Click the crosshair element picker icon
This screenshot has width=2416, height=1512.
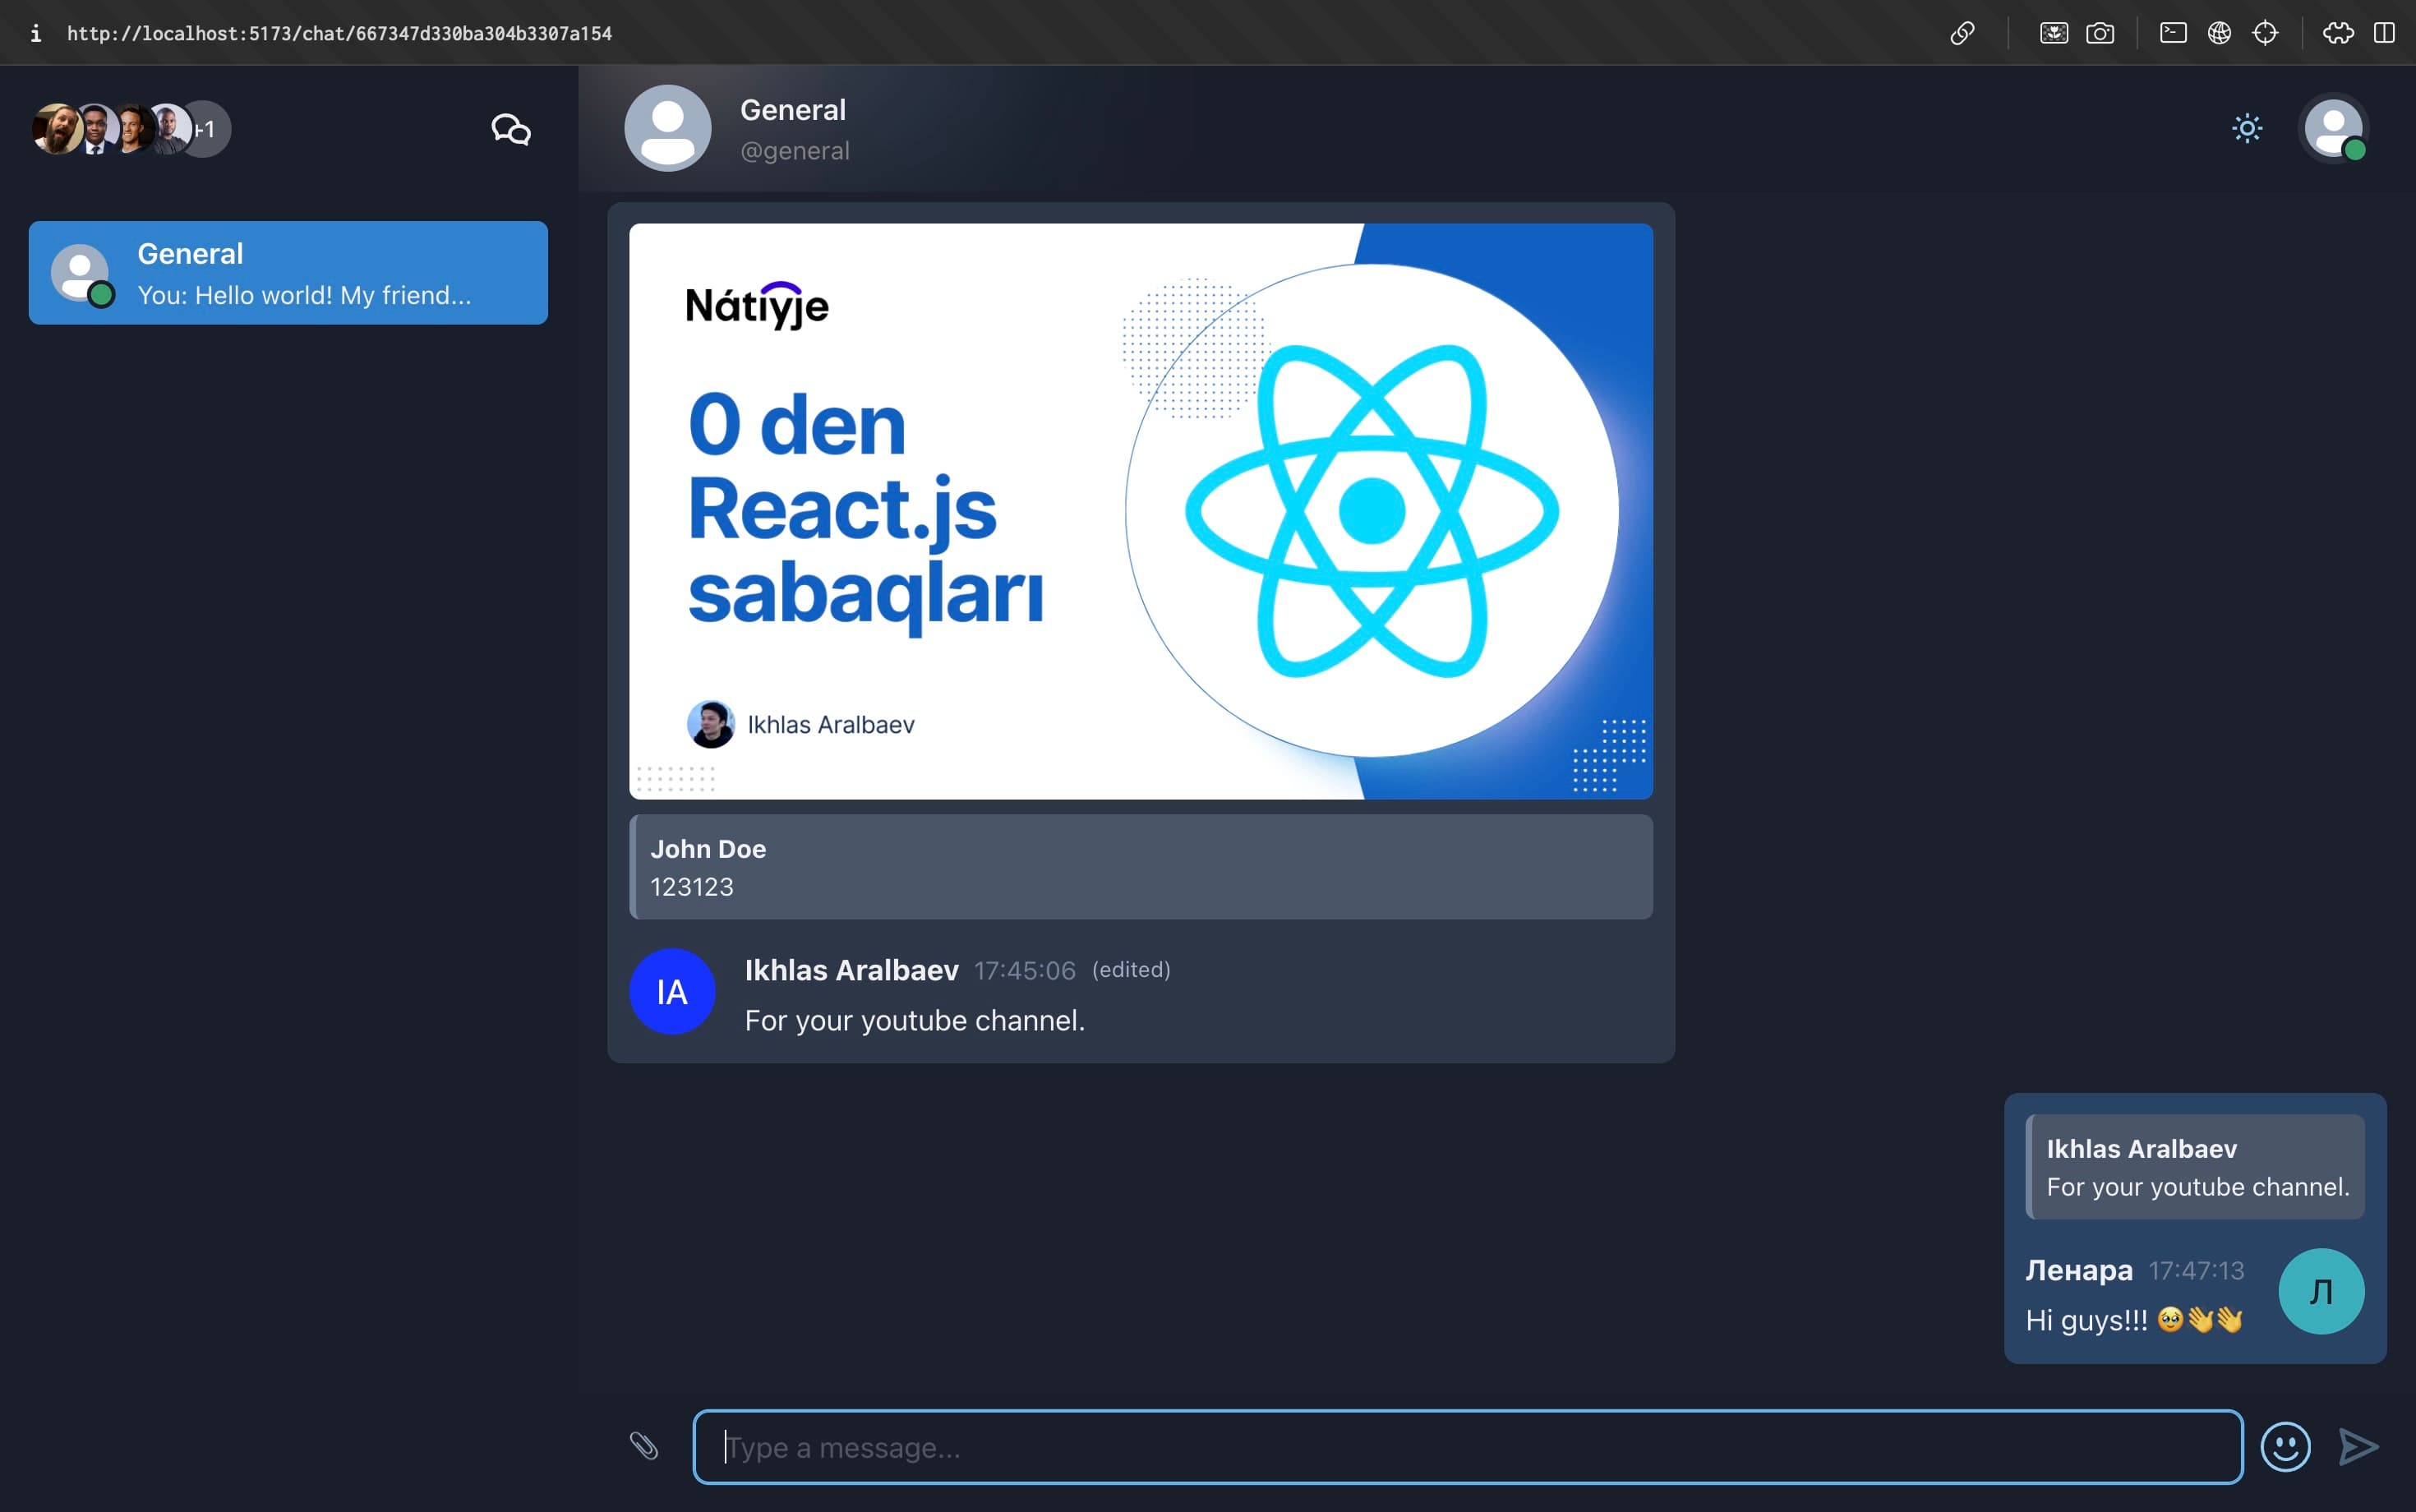click(2265, 33)
